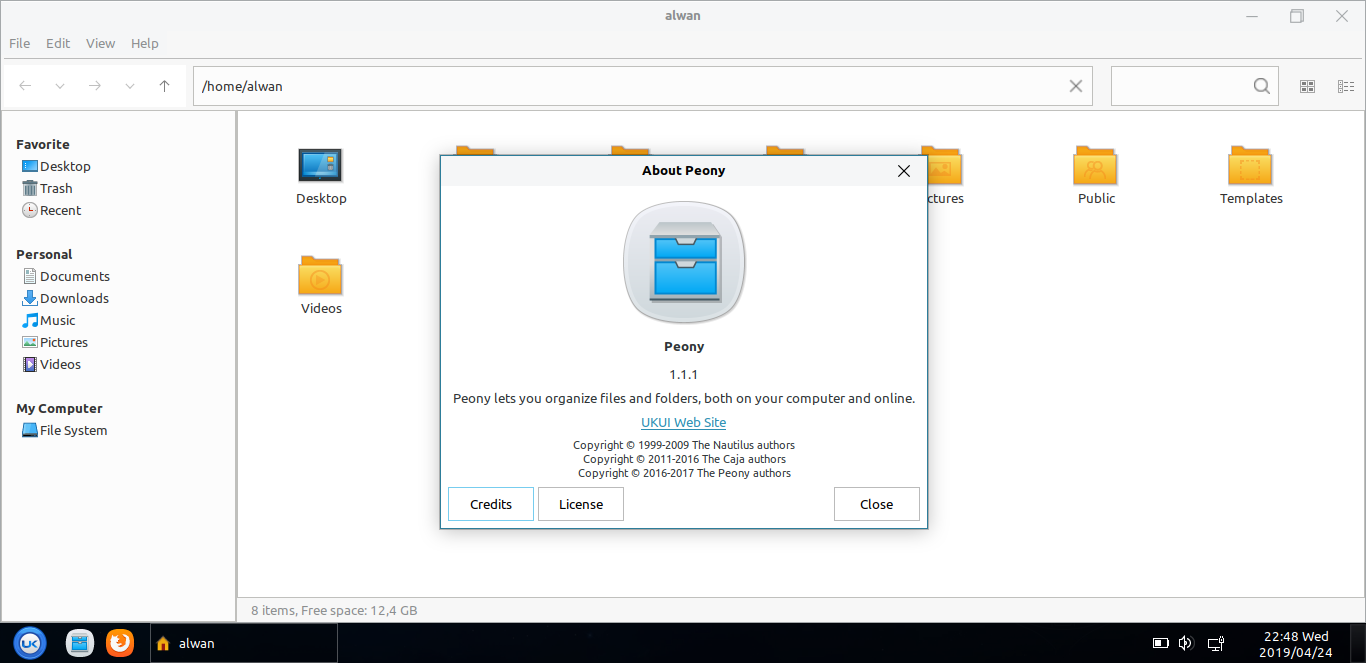Open the View menu
The width and height of the screenshot is (1366, 663).
point(100,43)
